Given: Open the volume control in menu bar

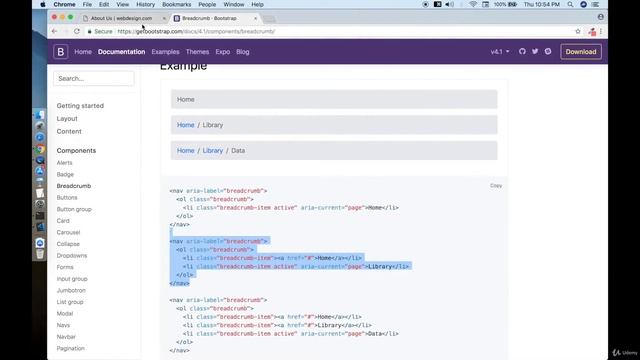Looking at the screenshot, I should click(x=449, y=4).
